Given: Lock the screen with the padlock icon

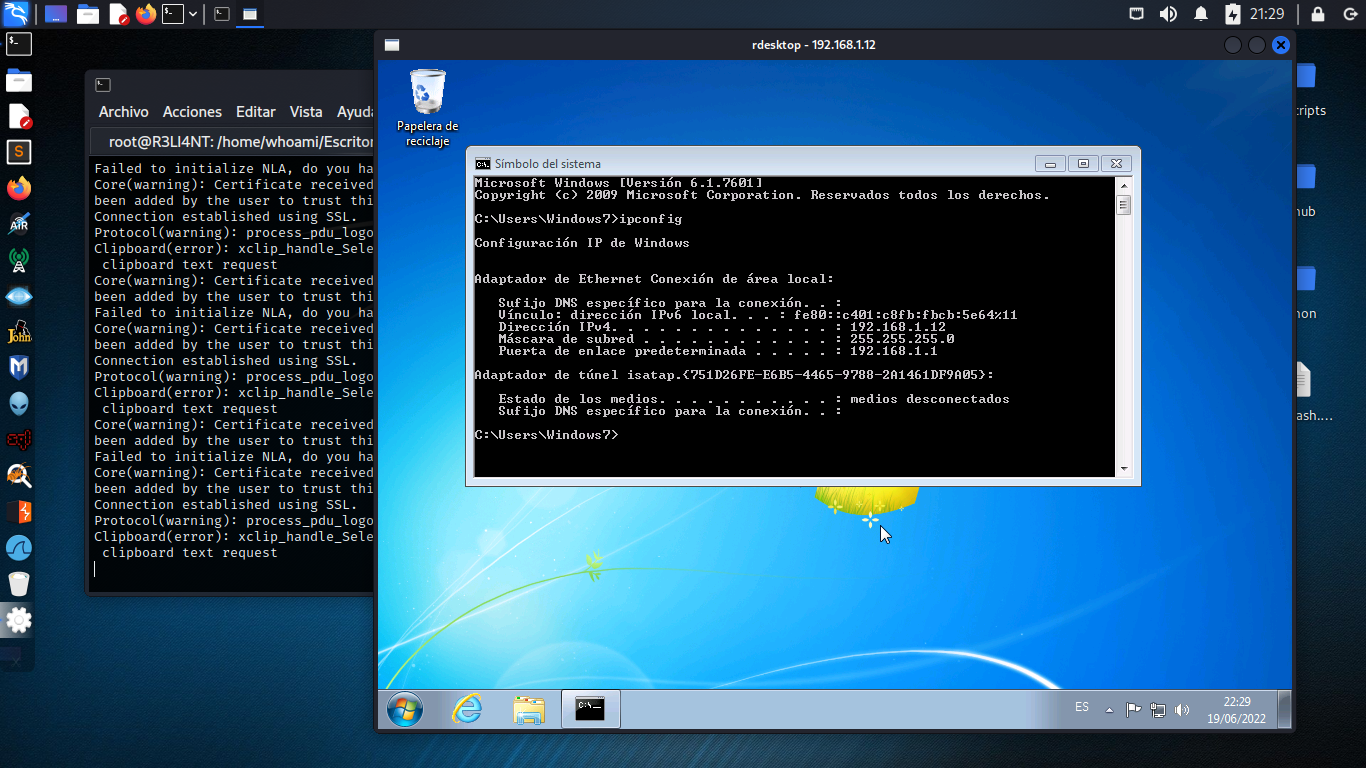Looking at the screenshot, I should (1318, 14).
